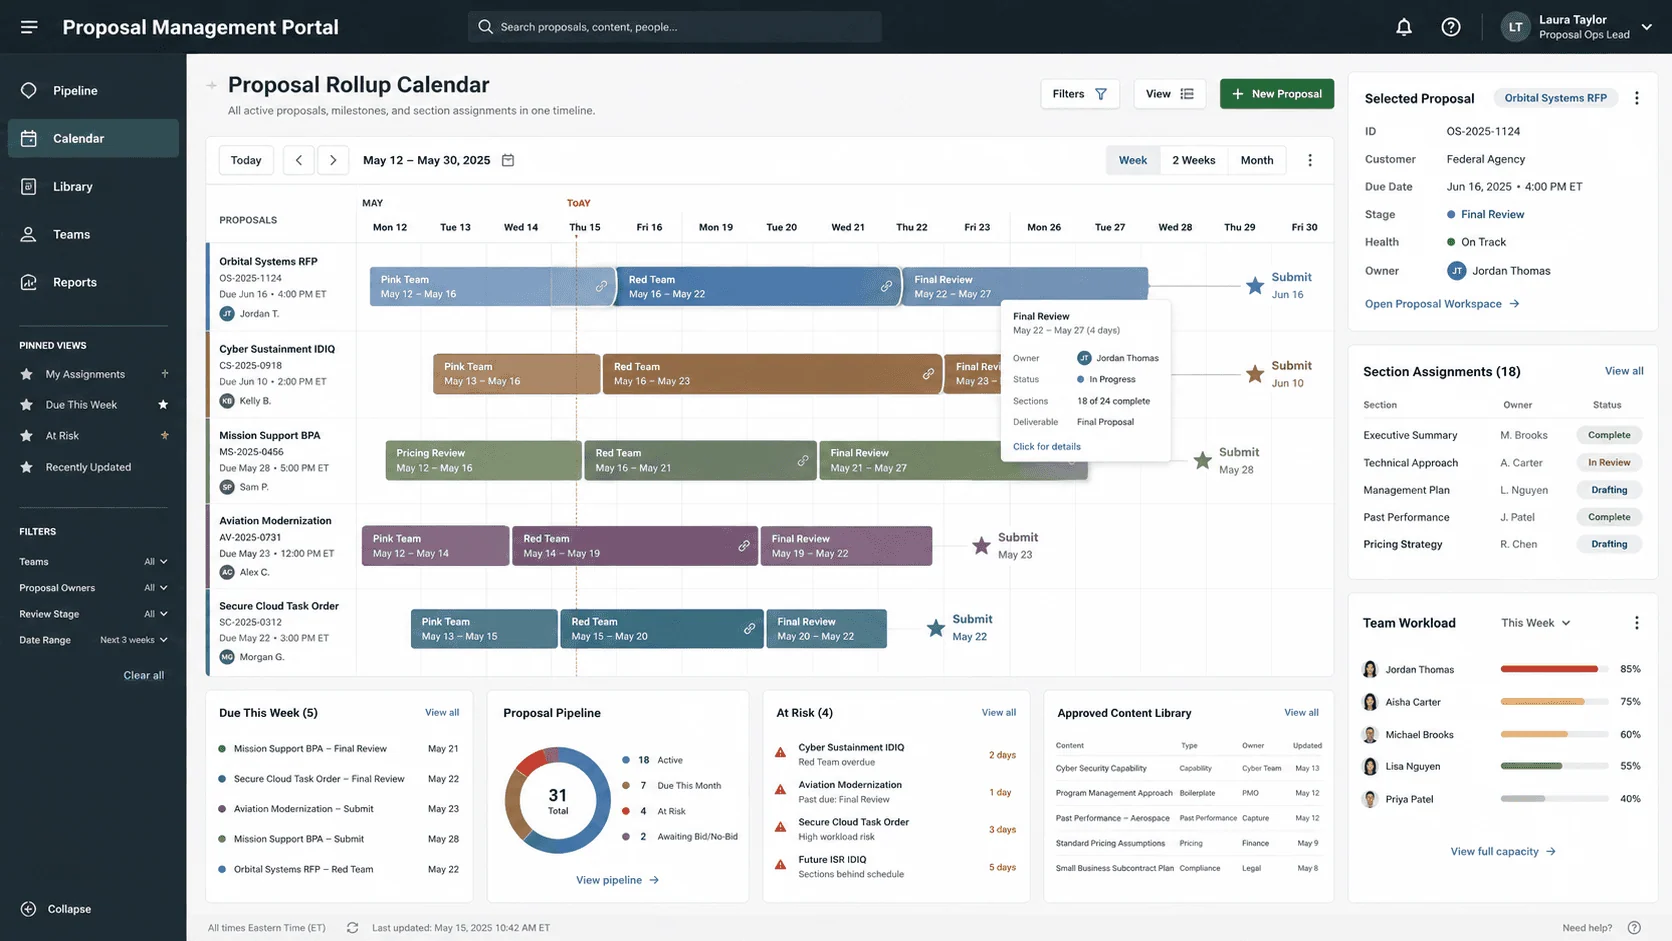Click Submit star for Orbital Systems RFP
Image resolution: width=1672 pixels, height=941 pixels.
1255,286
